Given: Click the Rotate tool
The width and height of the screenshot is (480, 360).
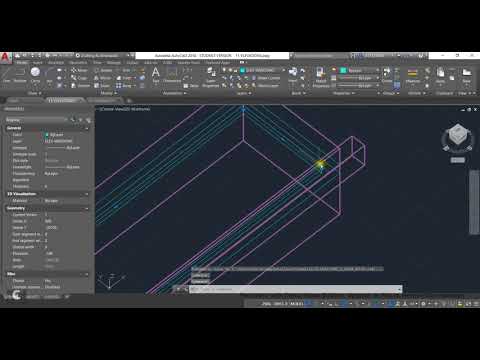Looking at the screenshot, I should pyautogui.click(x=103, y=70).
